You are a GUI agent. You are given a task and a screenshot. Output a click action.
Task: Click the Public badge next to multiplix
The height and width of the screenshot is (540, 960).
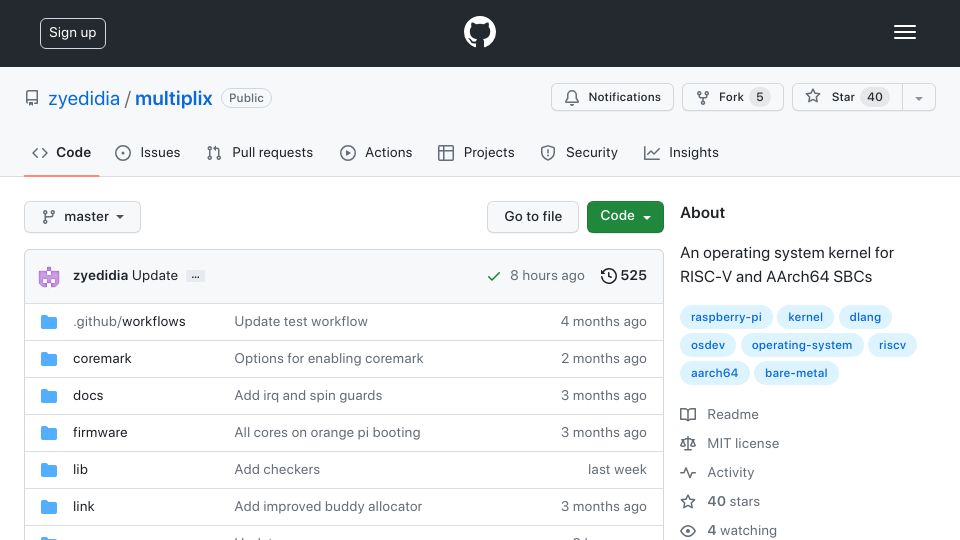pos(246,98)
